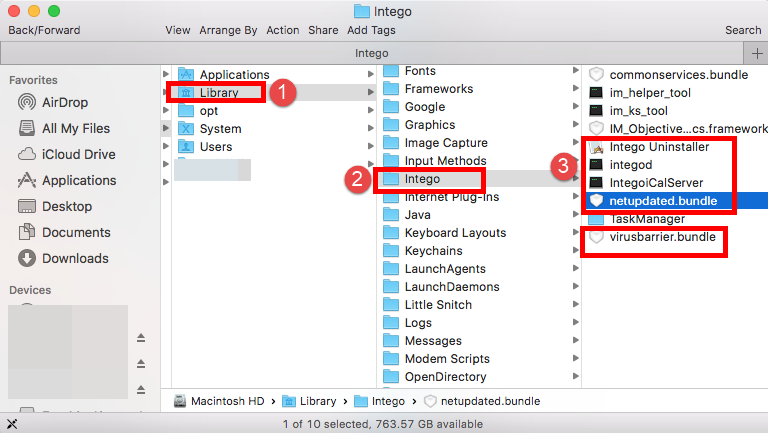
Task: Click Library in the path bar
Action: click(318, 401)
